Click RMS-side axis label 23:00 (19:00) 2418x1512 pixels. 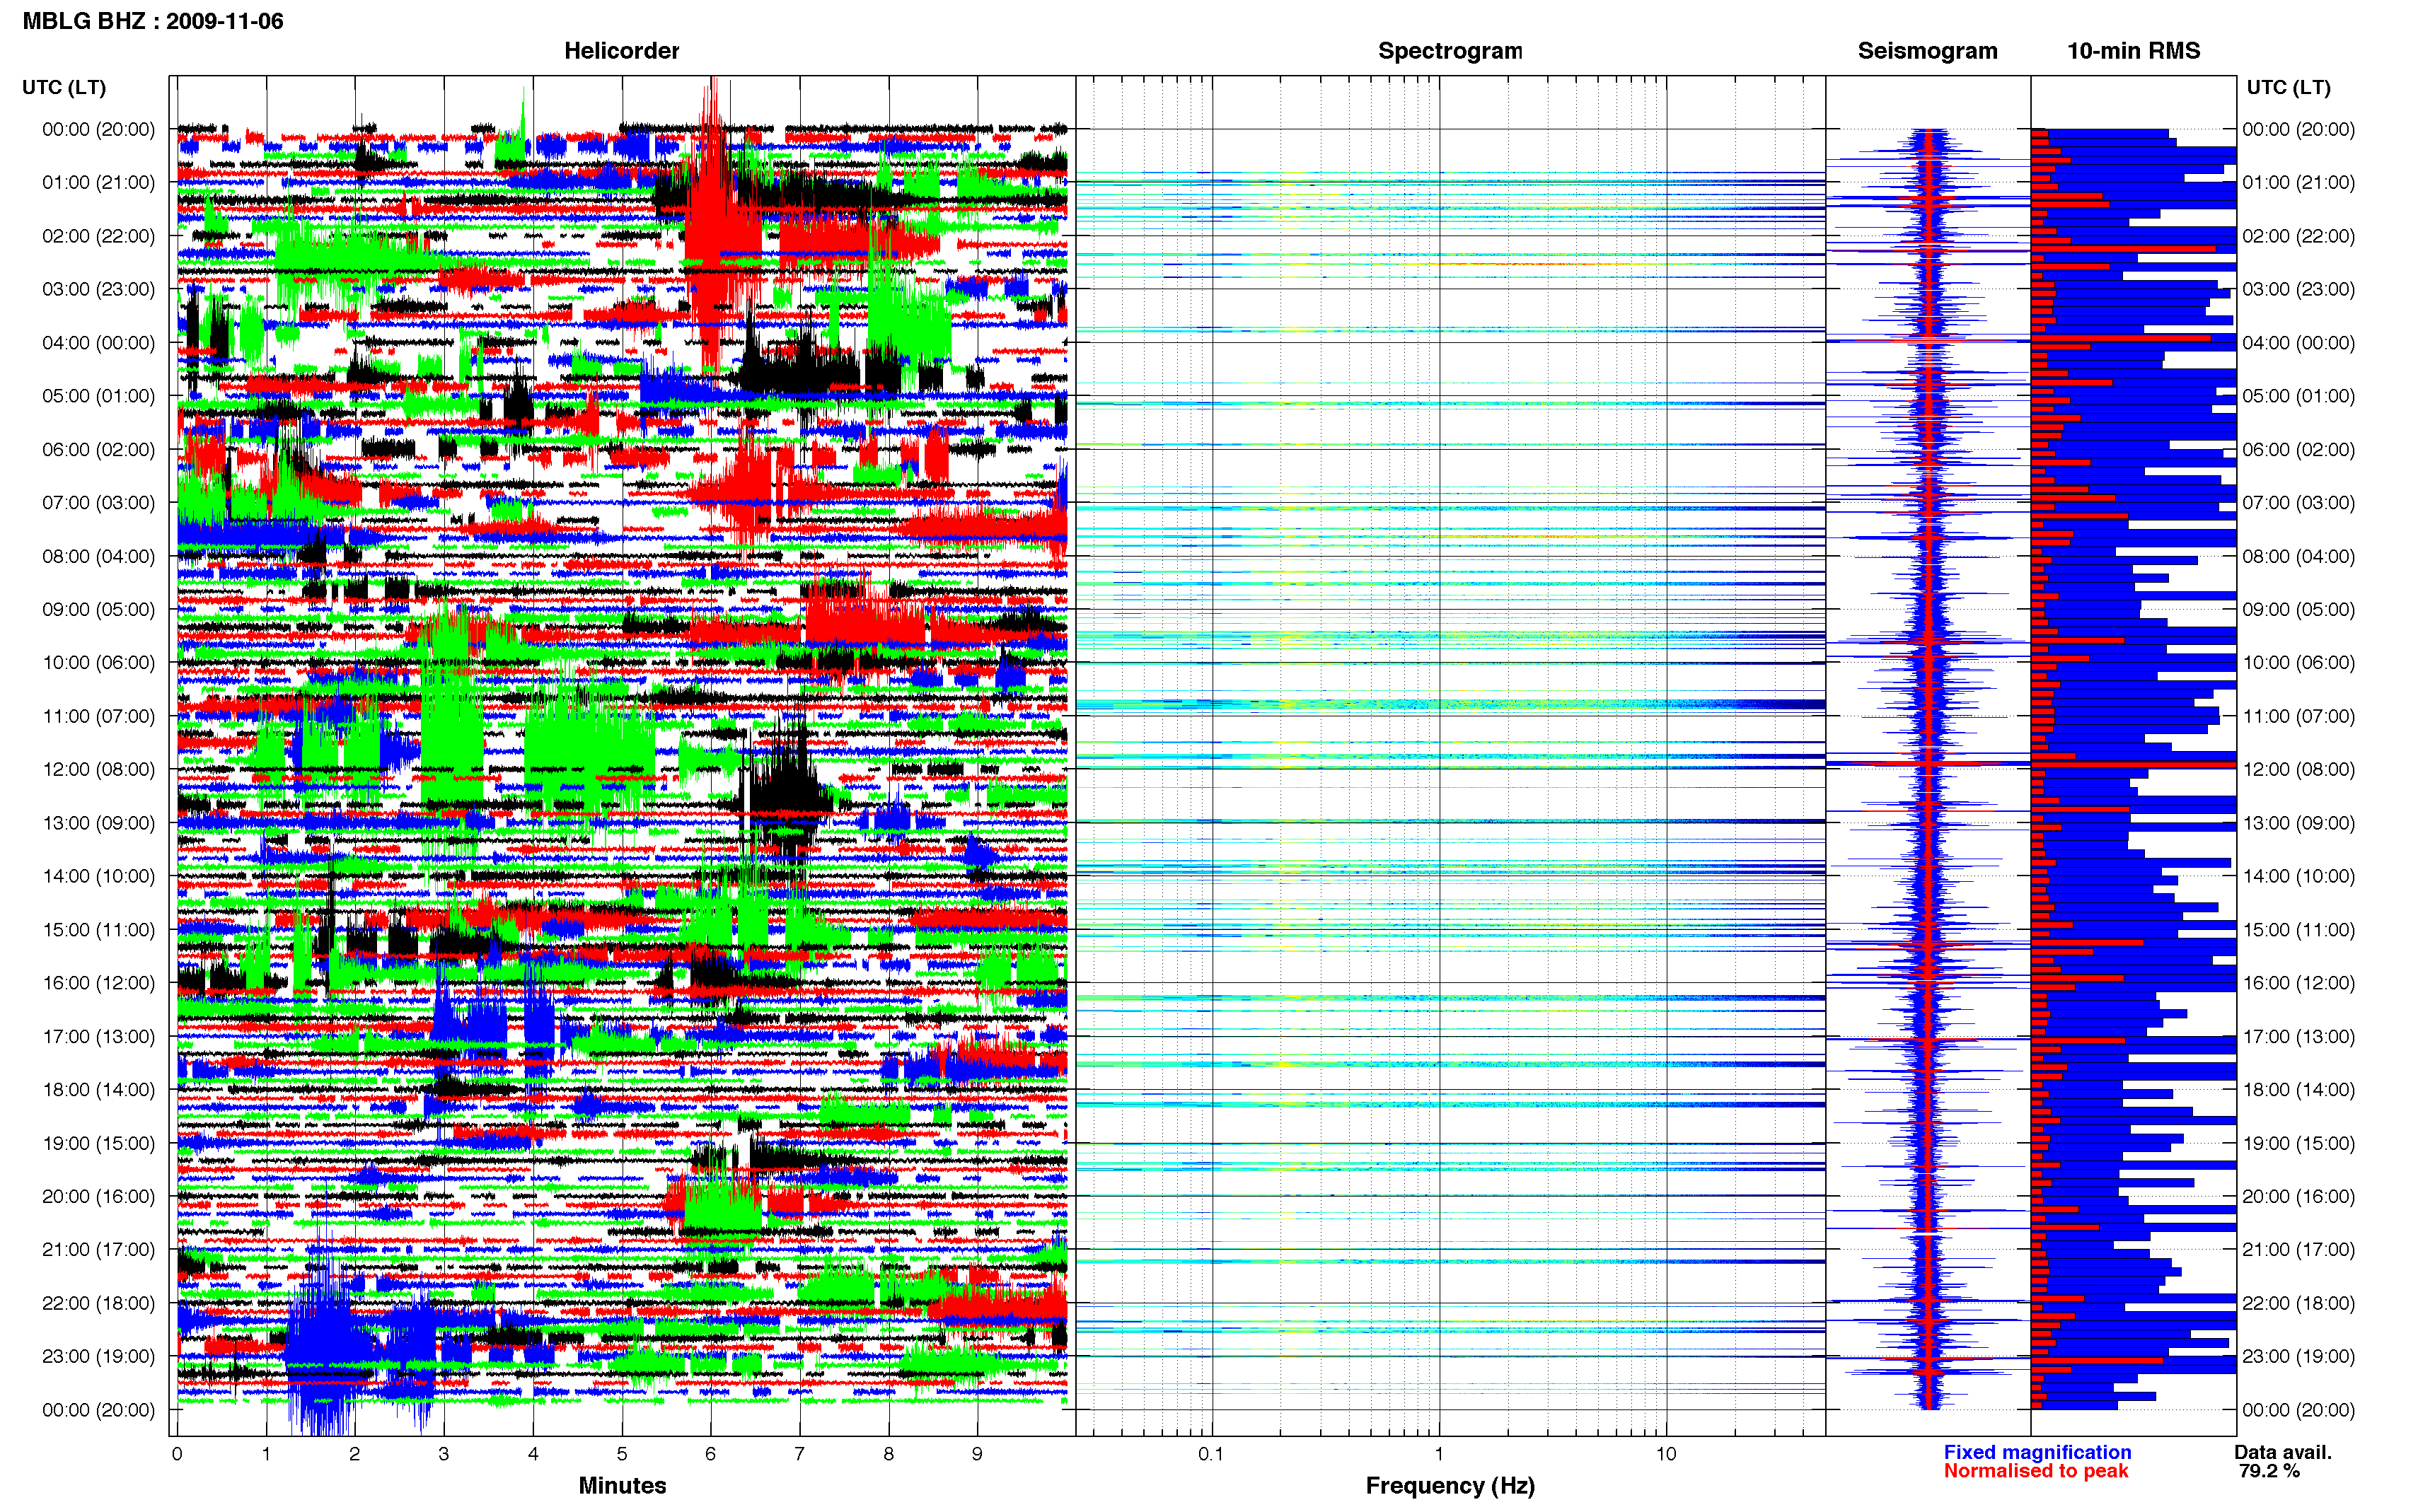pyautogui.click(x=2298, y=1356)
